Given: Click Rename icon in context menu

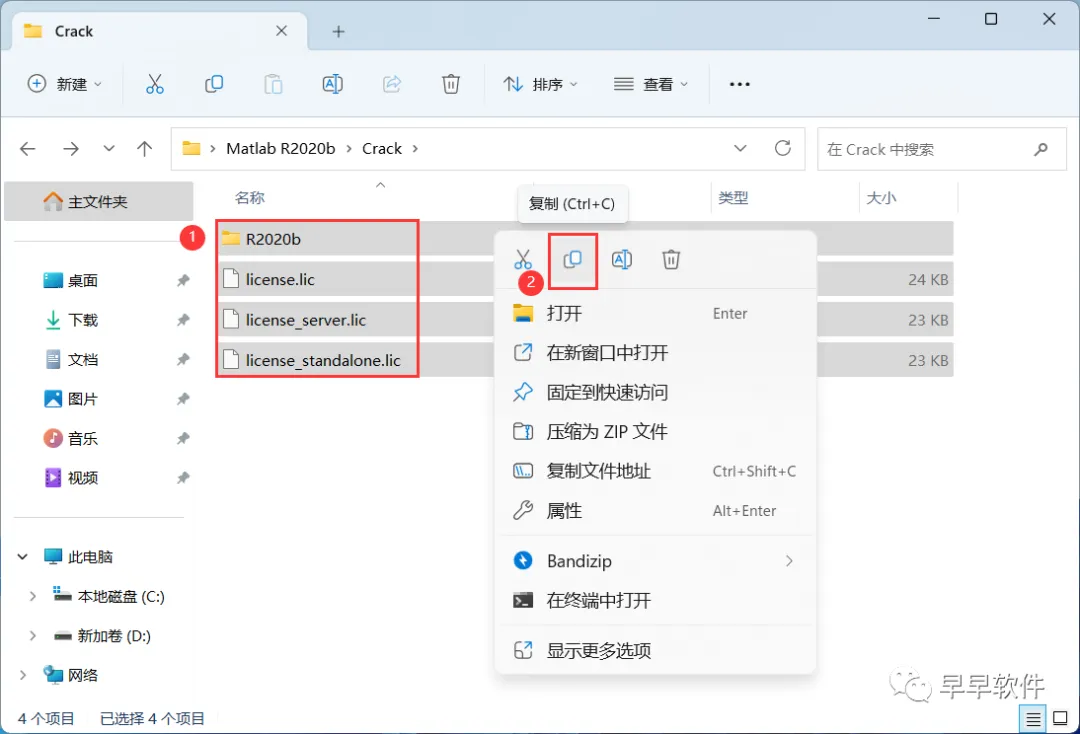Looking at the screenshot, I should pyautogui.click(x=622, y=260).
